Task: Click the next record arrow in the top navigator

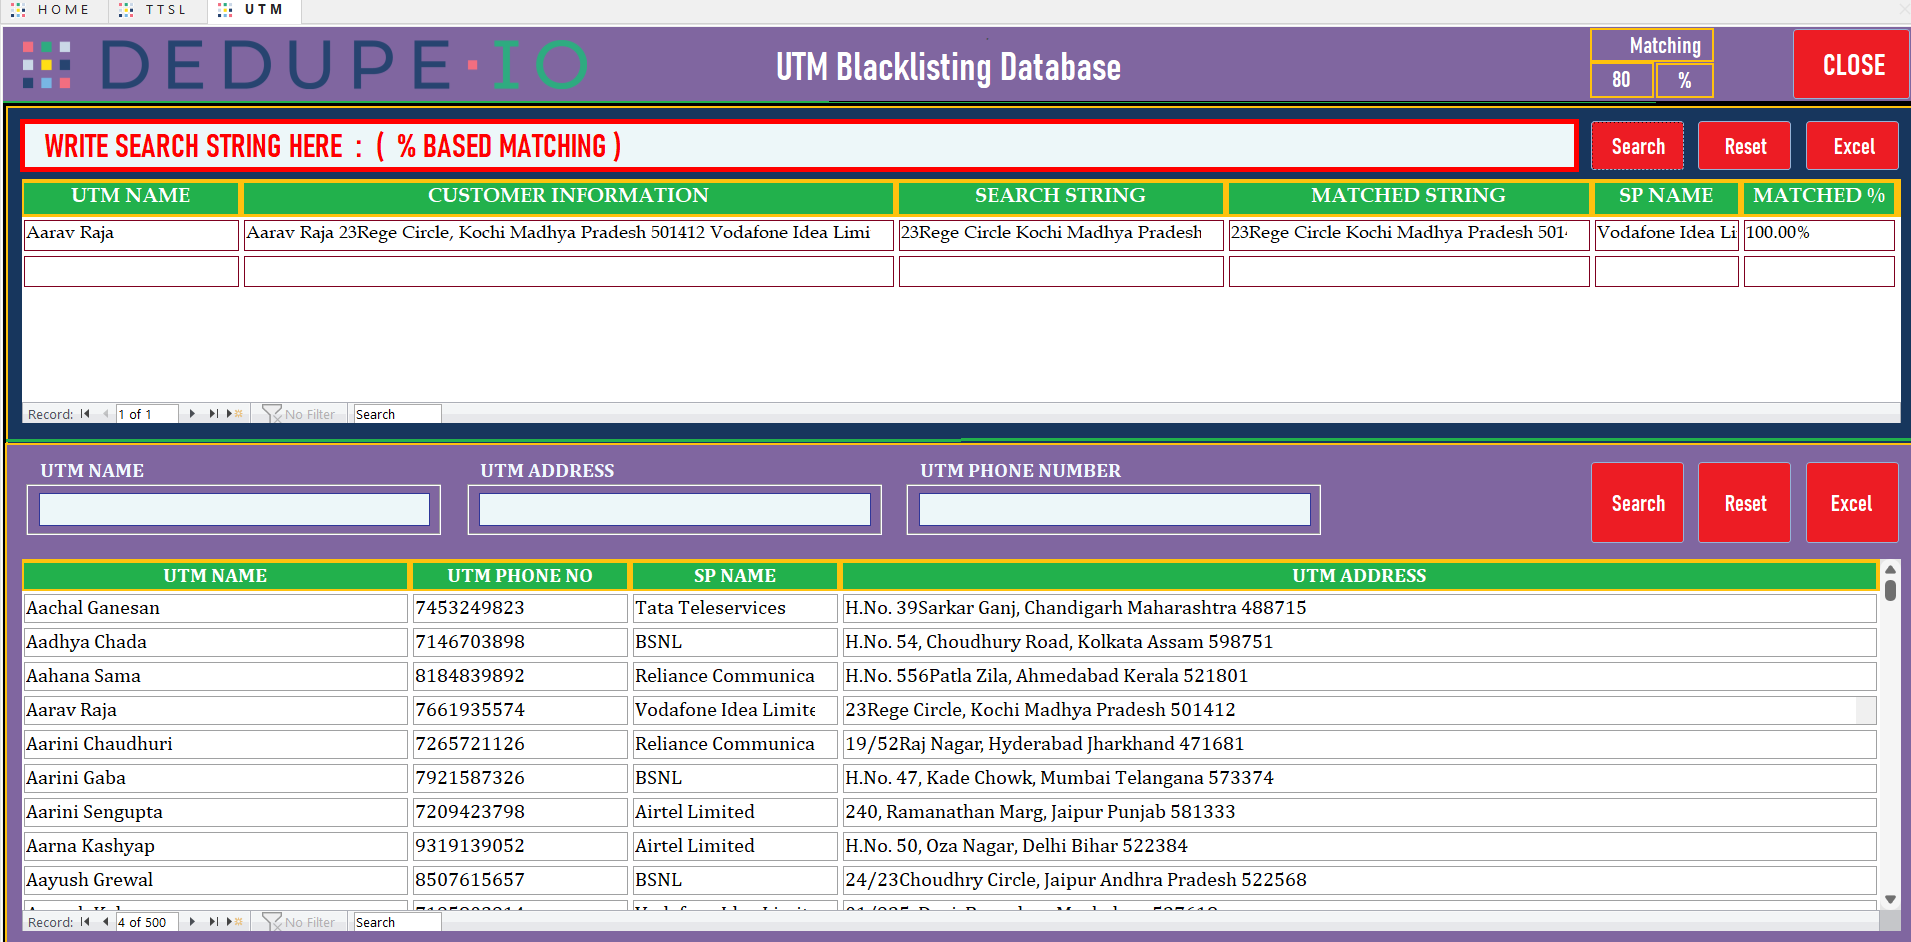Action: pos(191,413)
